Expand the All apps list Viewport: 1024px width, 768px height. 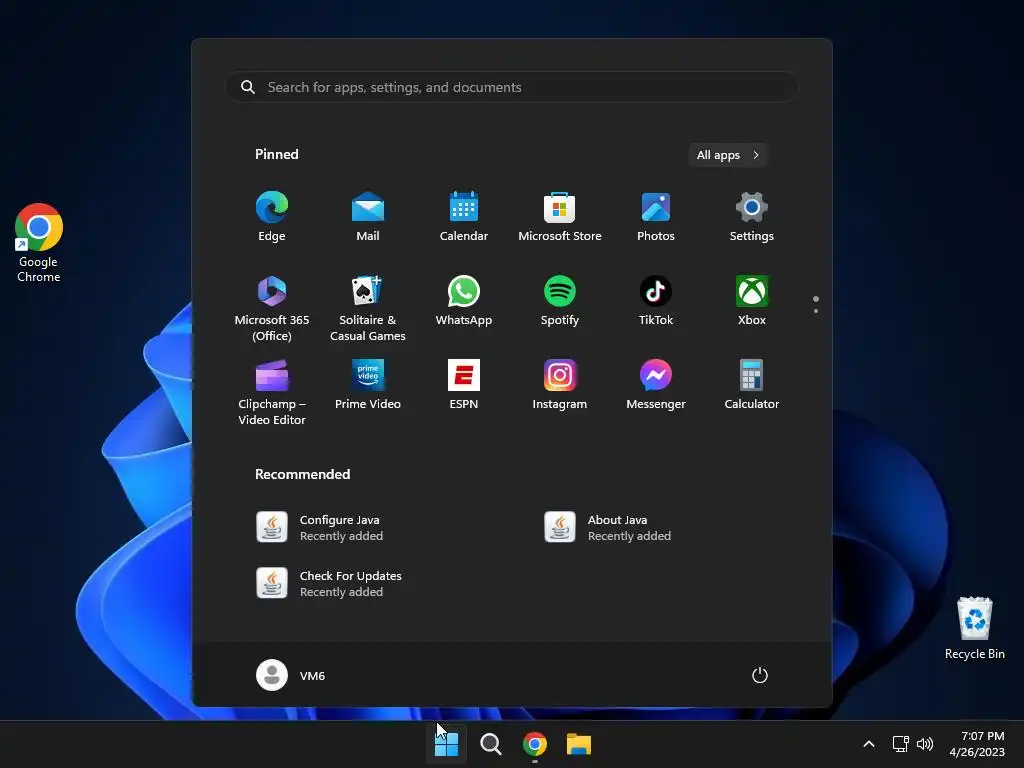coord(728,155)
